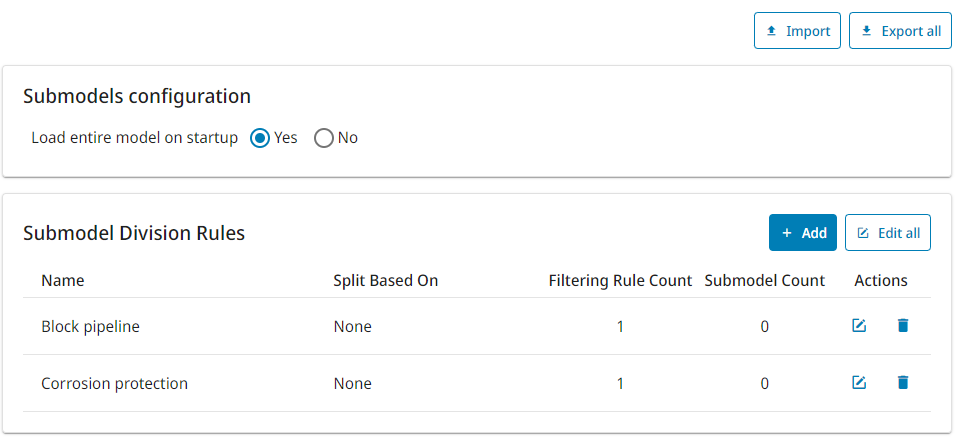Screen dimensions: 960x439
Task: Click the Actions column header
Action: point(881,280)
